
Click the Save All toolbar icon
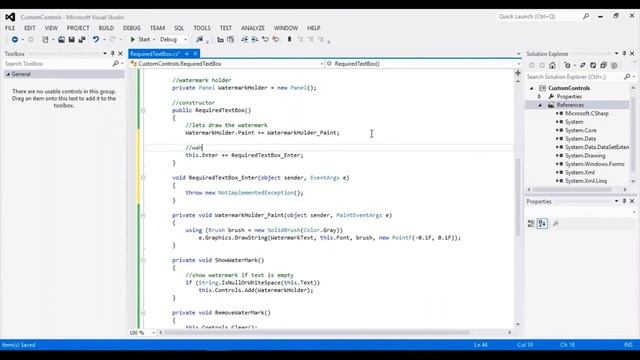click(x=82, y=40)
